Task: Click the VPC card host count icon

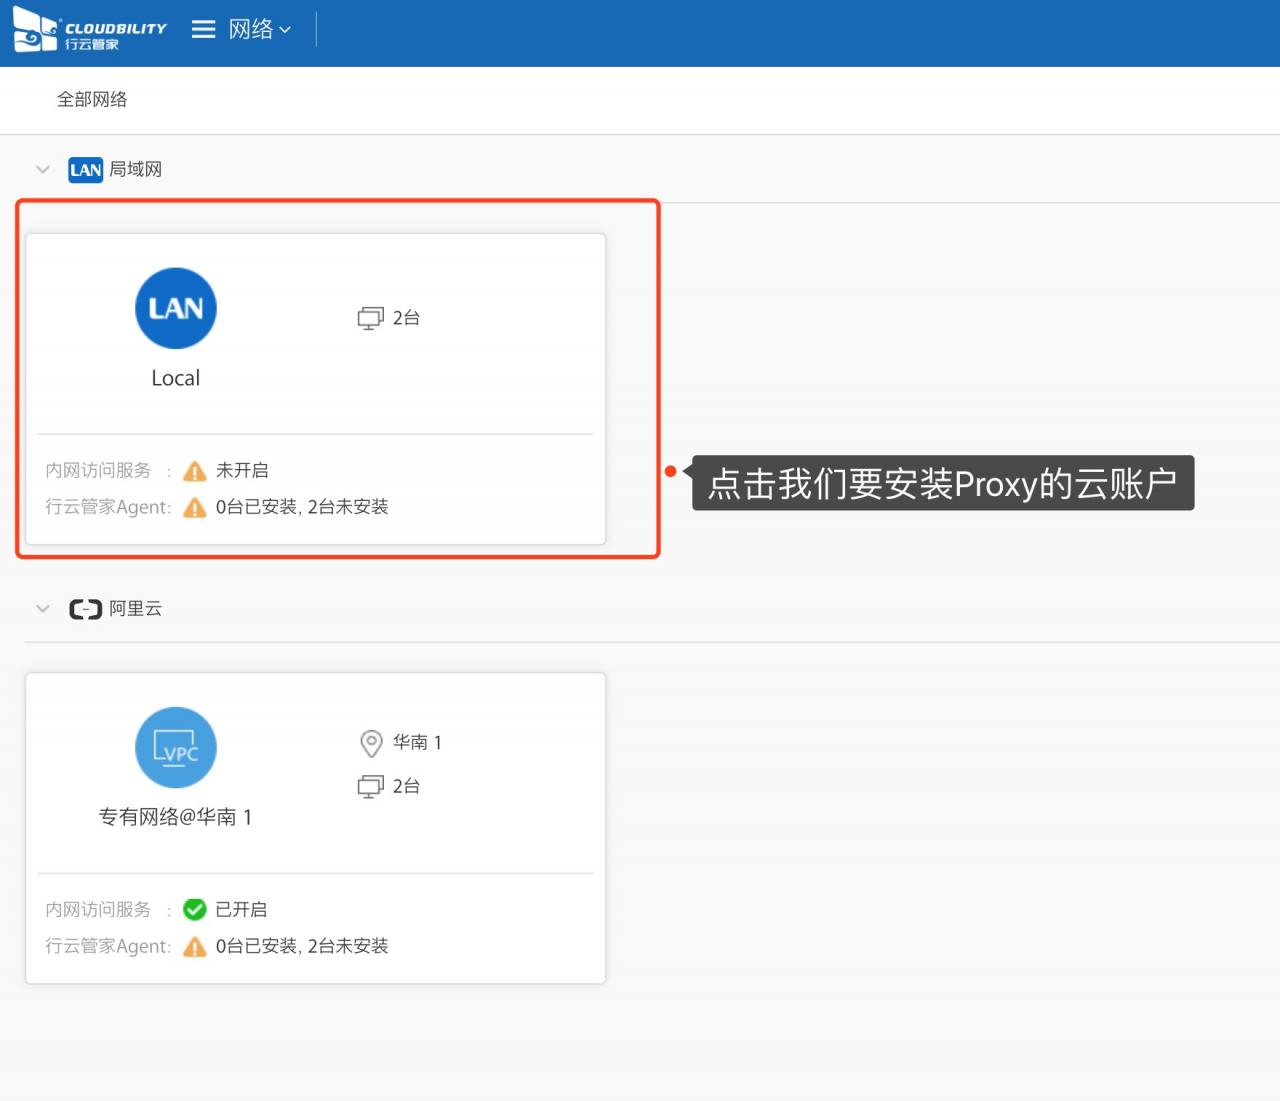Action: (370, 787)
